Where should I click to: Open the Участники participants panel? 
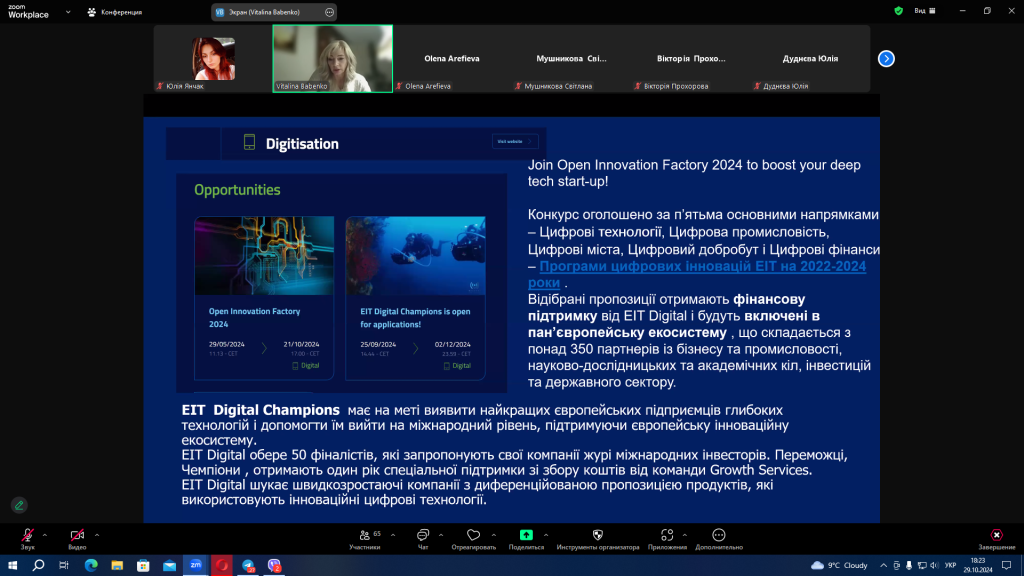coord(364,539)
